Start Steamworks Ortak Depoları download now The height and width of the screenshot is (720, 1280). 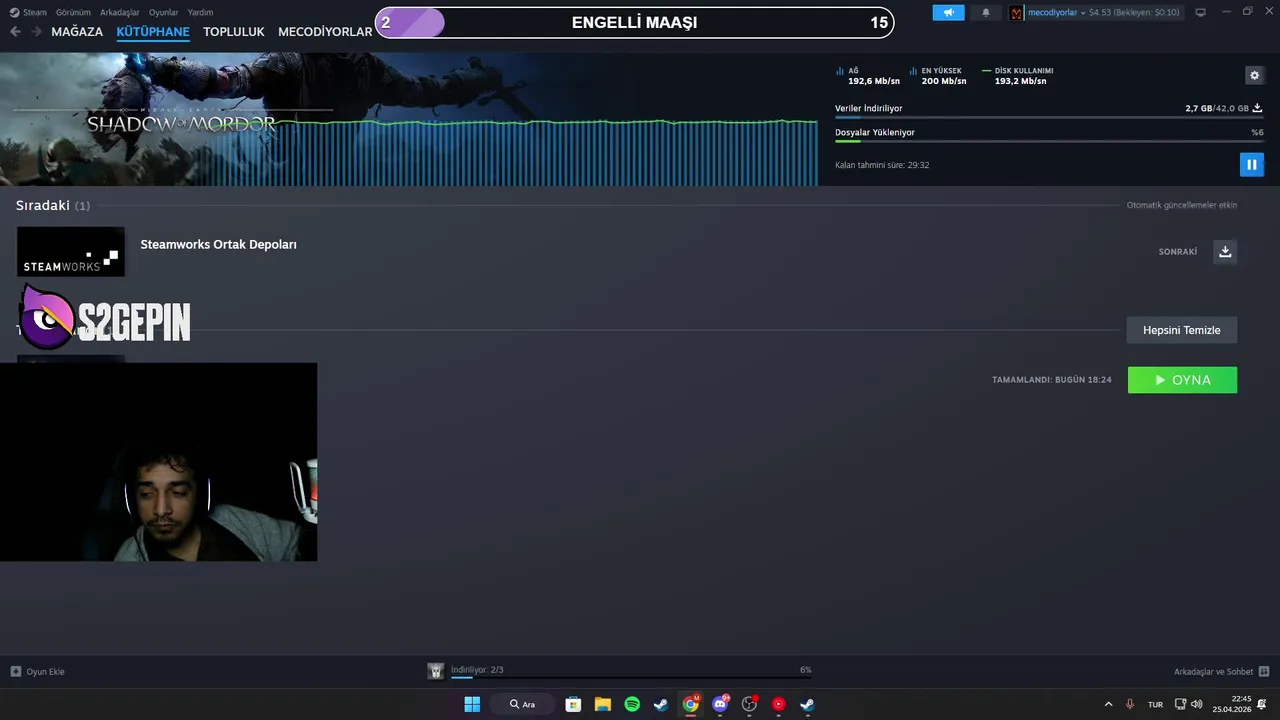pyautogui.click(x=1225, y=252)
